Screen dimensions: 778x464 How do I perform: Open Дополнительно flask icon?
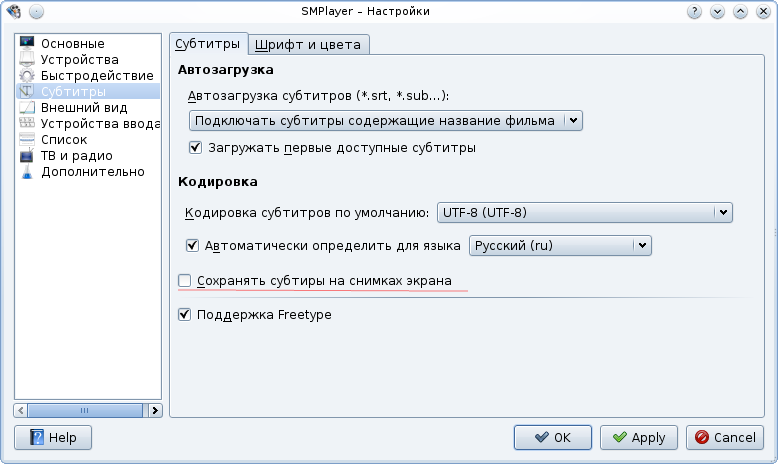27,172
